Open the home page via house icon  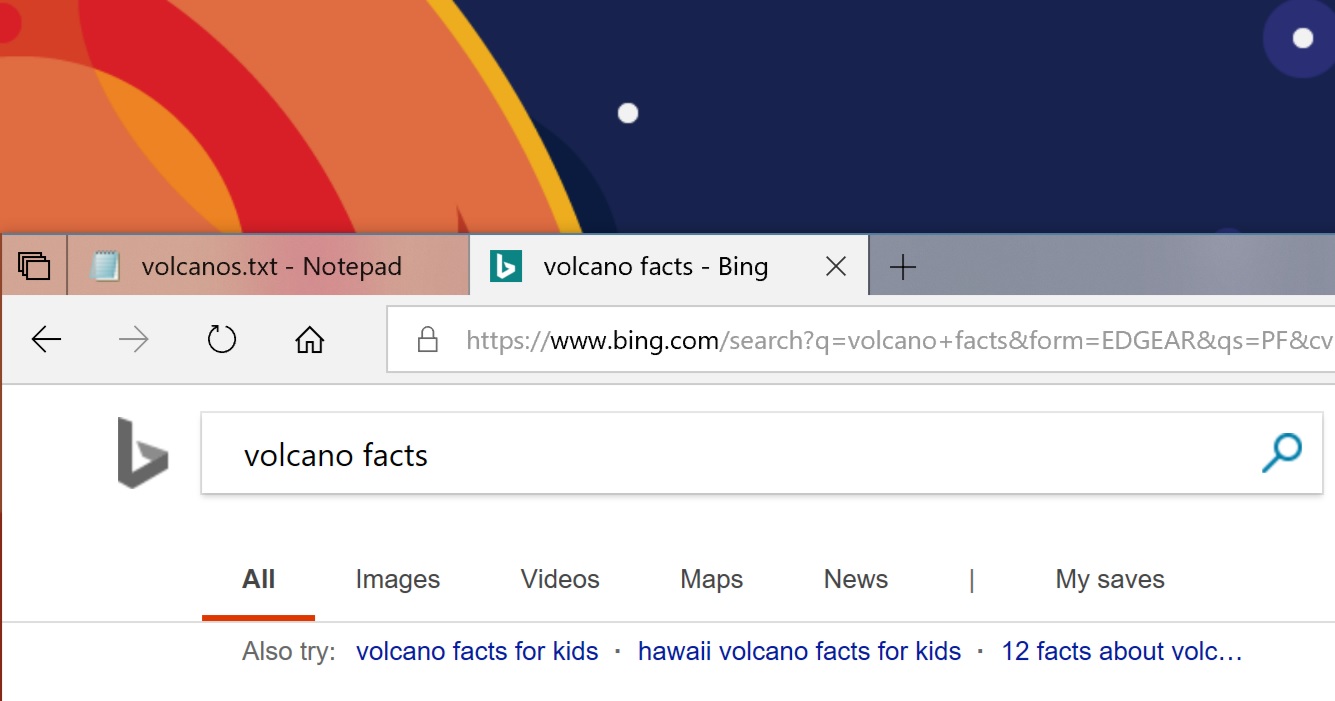coord(310,340)
